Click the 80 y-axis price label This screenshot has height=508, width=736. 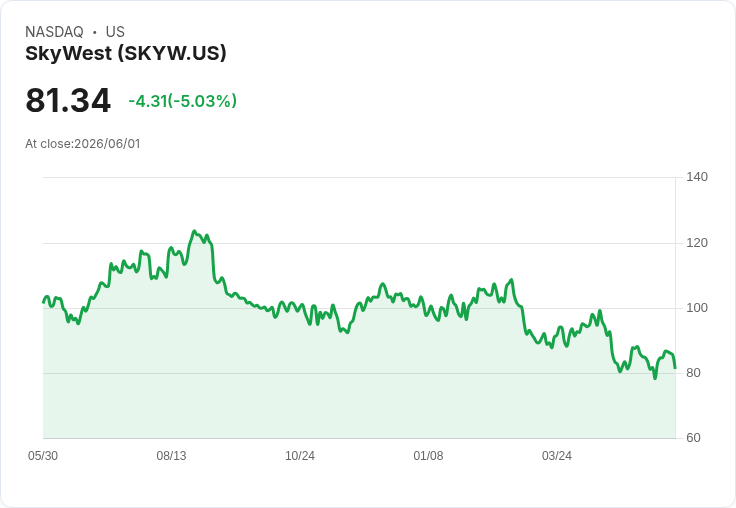pyautogui.click(x=693, y=373)
